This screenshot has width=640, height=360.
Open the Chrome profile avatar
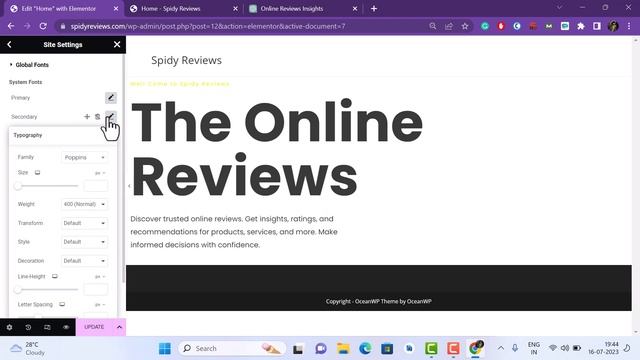[x=613, y=26]
